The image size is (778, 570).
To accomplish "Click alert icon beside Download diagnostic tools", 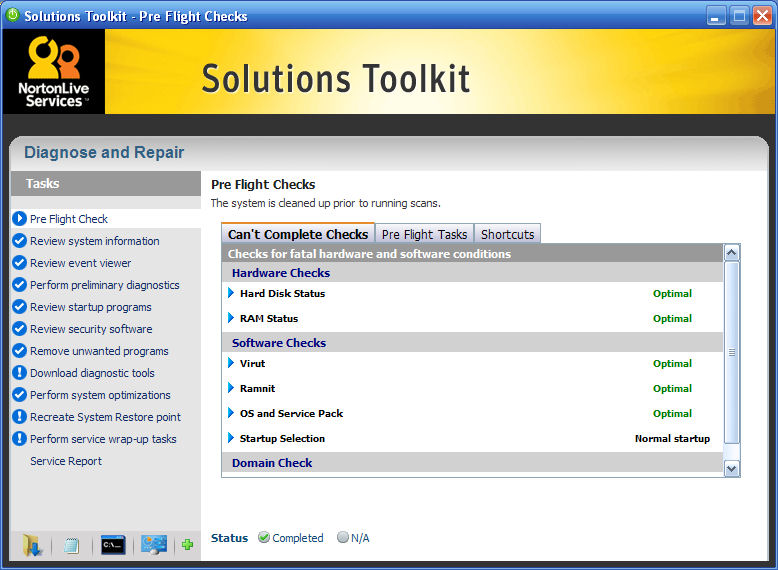I will point(19,373).
